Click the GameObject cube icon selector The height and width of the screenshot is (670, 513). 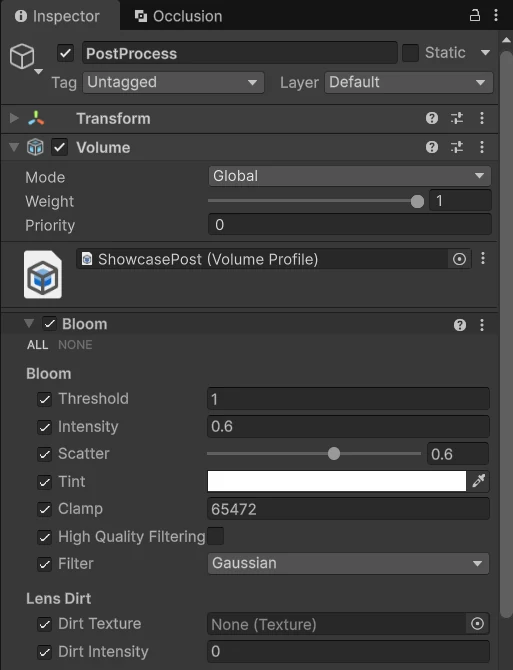tap(22, 56)
